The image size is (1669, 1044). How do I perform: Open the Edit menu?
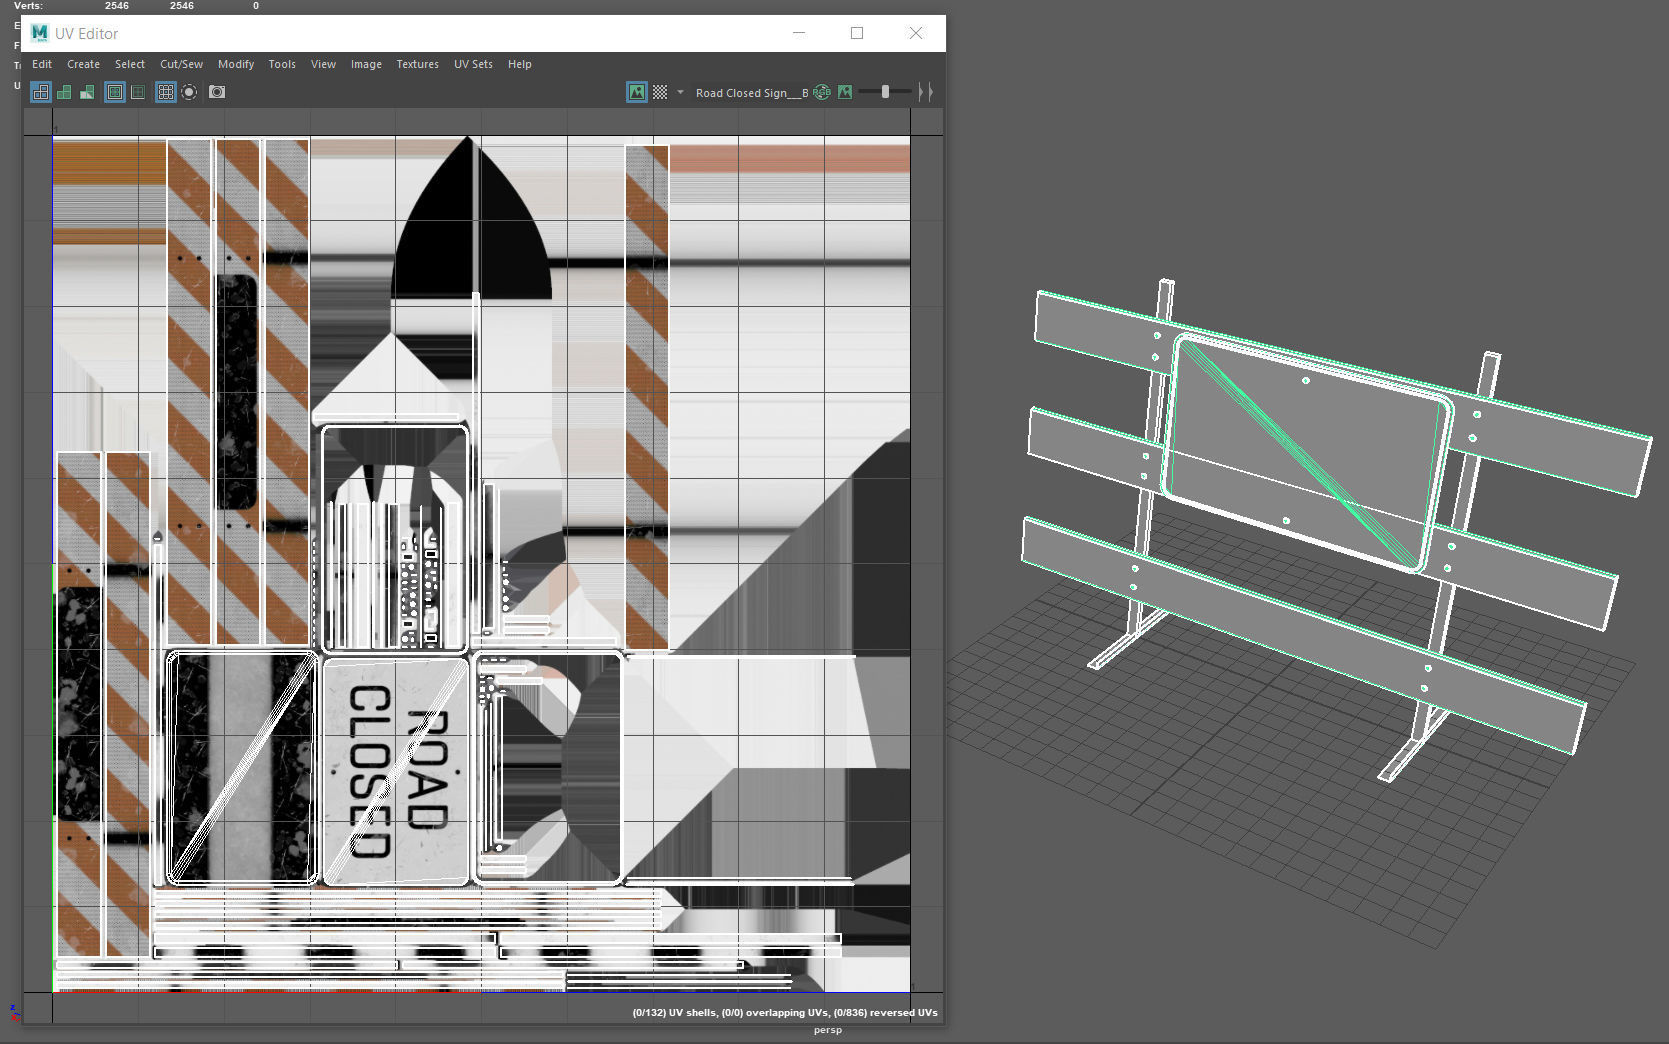pos(42,64)
